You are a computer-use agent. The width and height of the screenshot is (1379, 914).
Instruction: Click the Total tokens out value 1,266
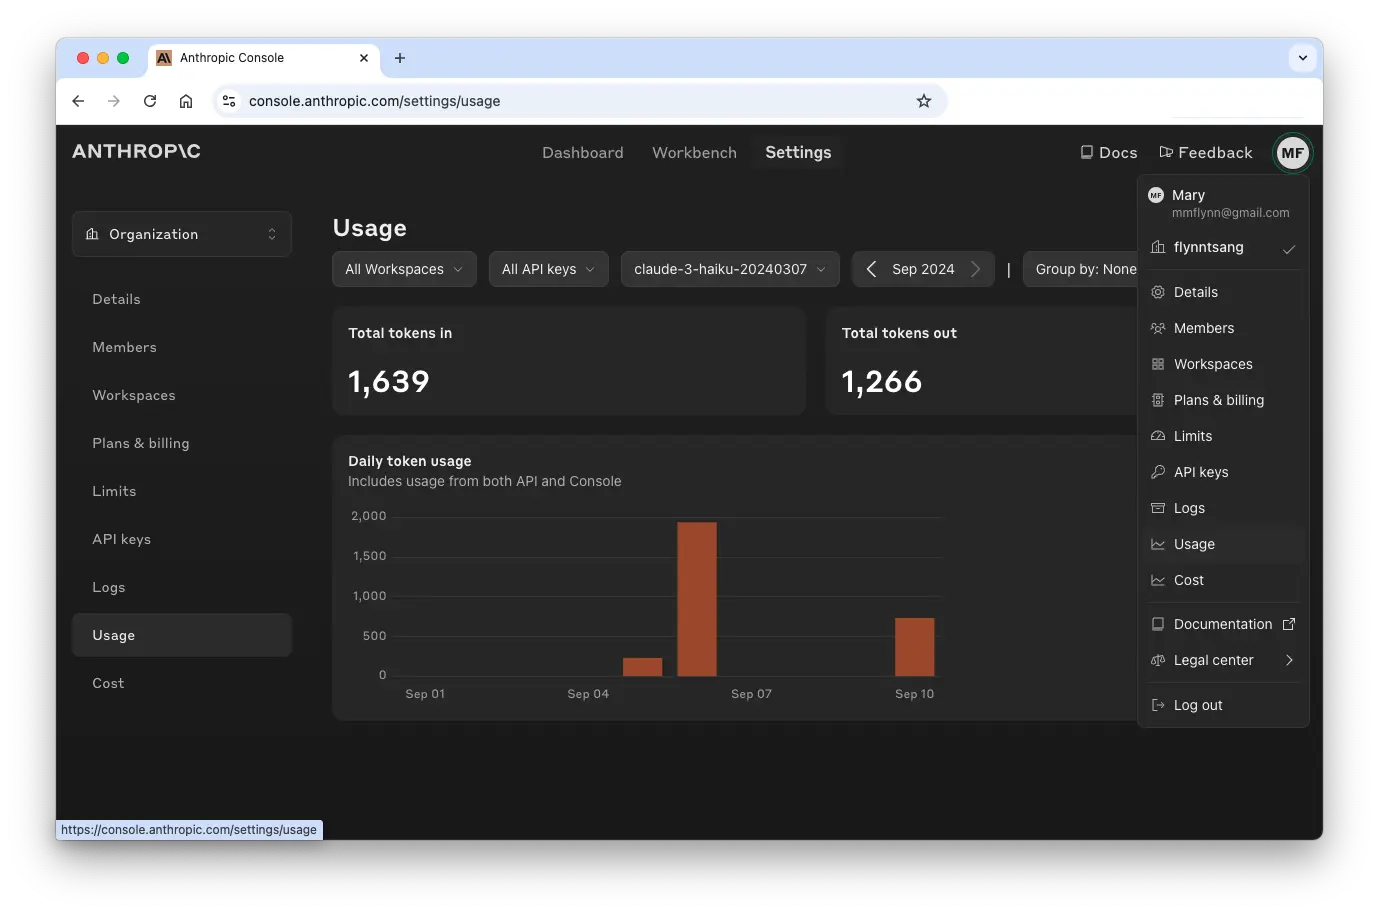(882, 381)
